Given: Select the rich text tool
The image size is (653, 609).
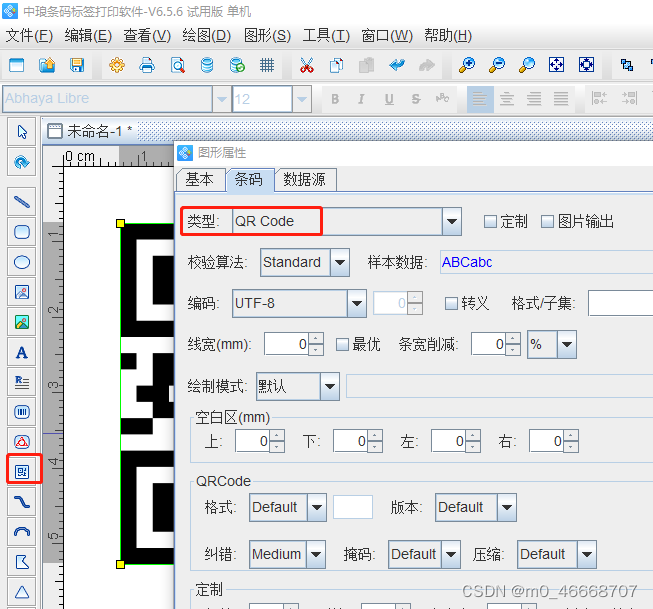Looking at the screenshot, I should (x=22, y=382).
